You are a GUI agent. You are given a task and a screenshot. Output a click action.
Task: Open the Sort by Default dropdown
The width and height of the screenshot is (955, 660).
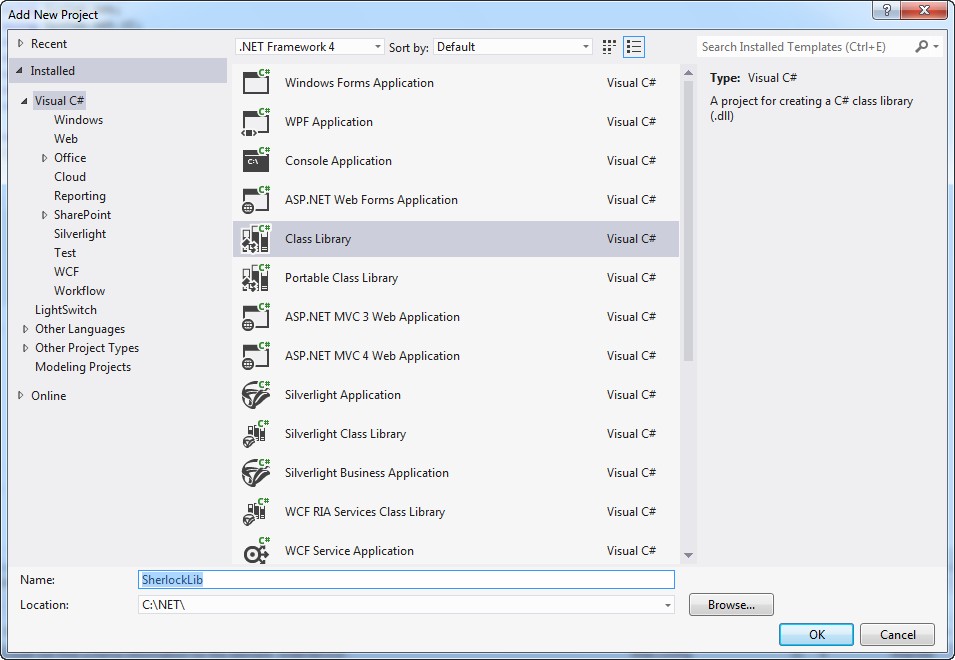(x=513, y=47)
